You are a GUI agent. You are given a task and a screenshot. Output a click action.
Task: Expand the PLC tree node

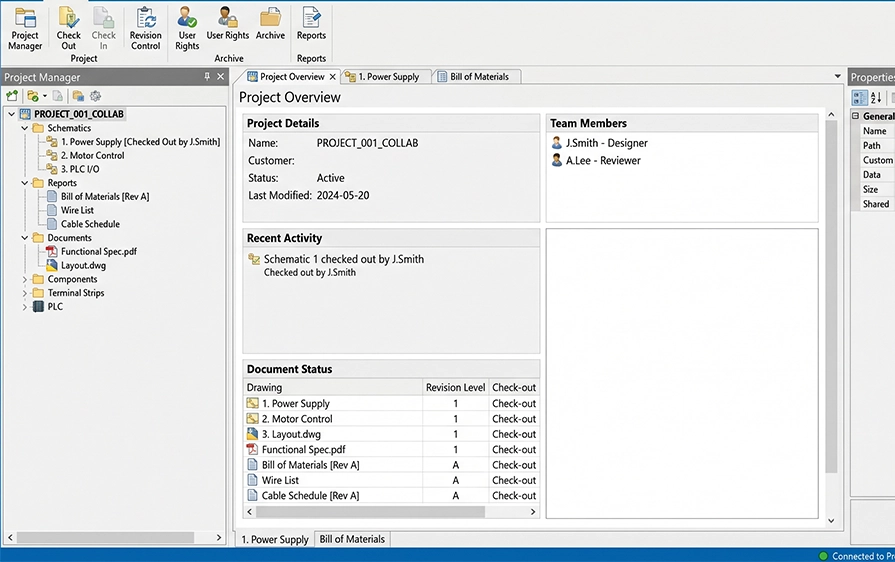pos(25,307)
